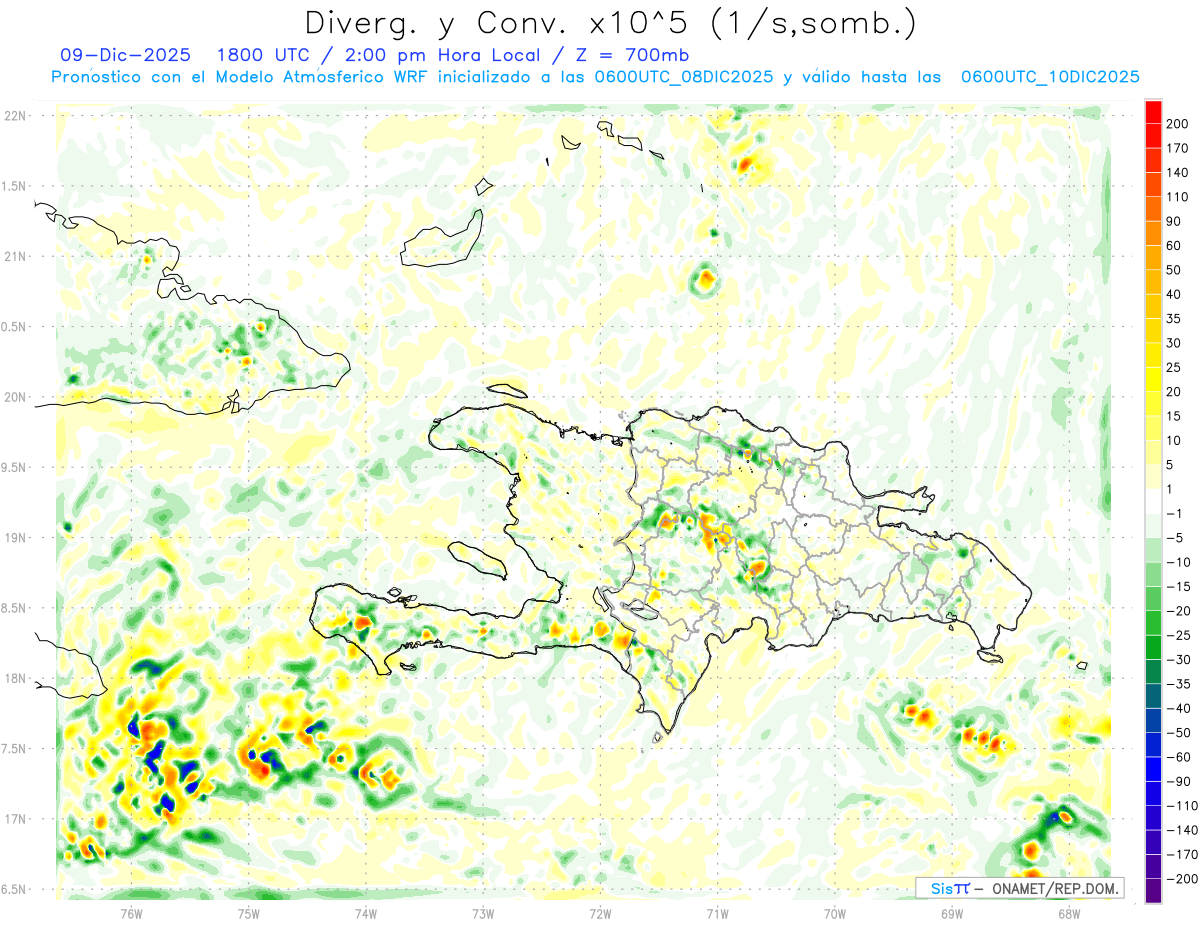
Task: Select the "75W" longitude label
Action: click(249, 914)
